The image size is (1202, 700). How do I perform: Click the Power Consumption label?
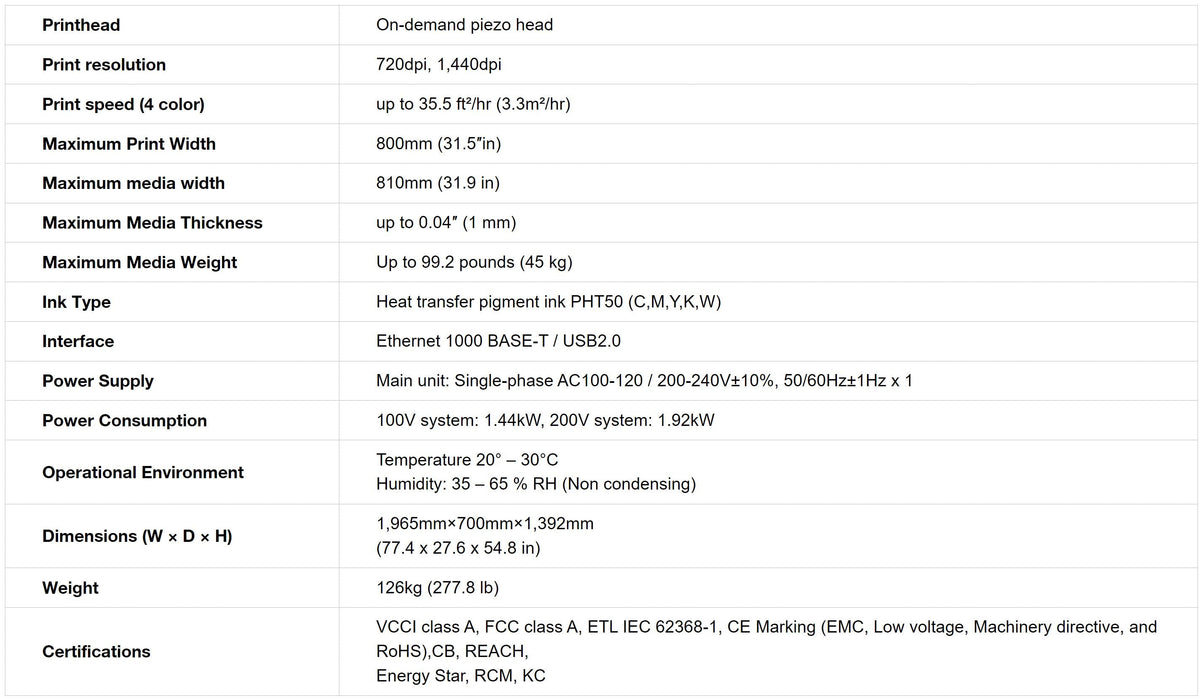pos(124,421)
